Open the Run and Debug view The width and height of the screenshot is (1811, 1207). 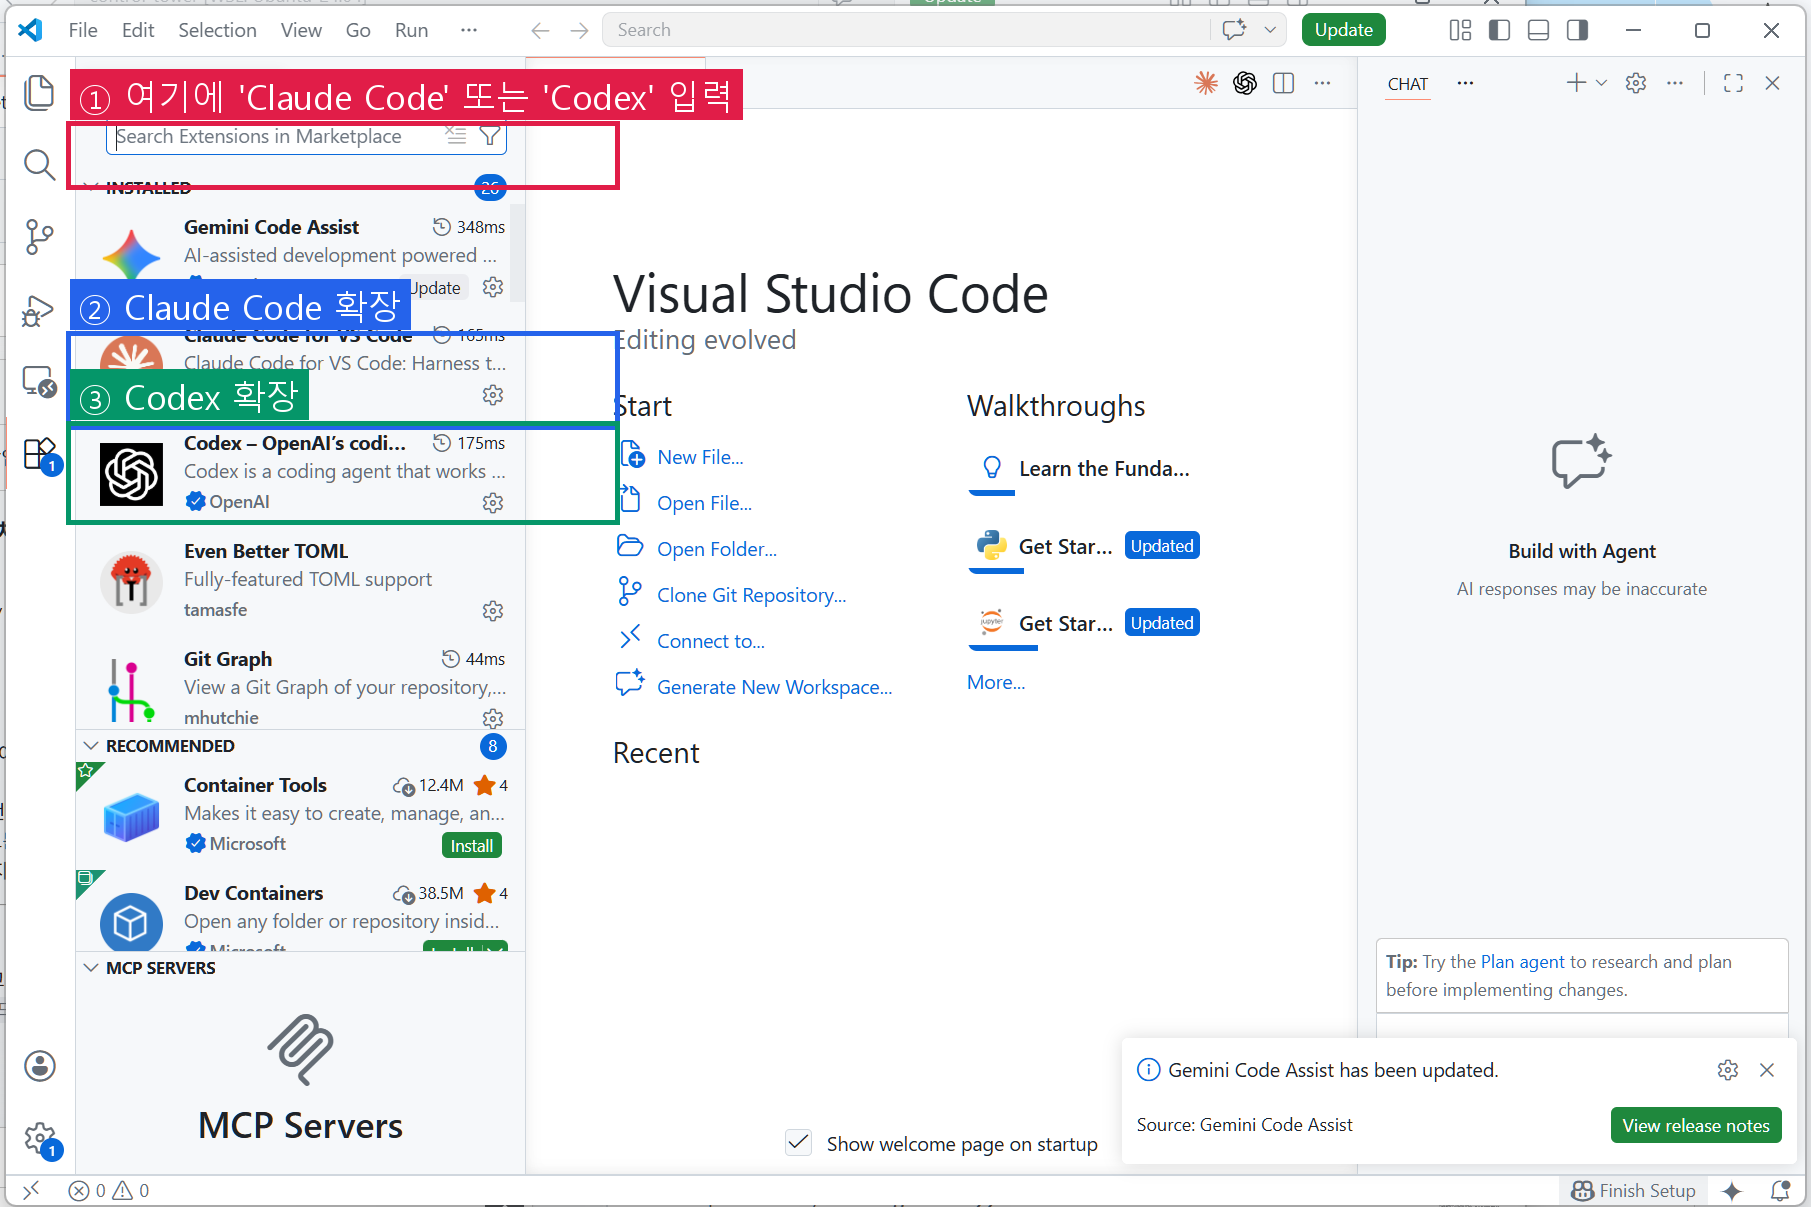point(39,310)
